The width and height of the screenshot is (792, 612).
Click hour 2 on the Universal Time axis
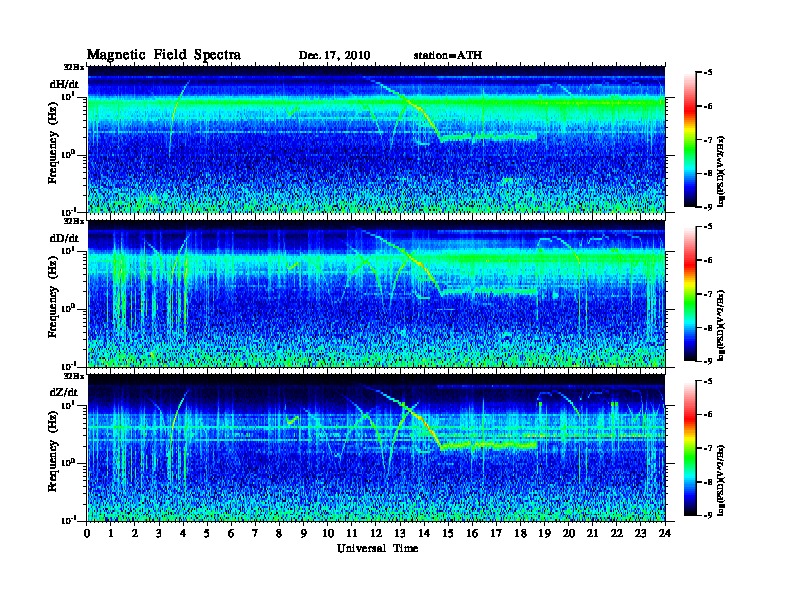135,533
